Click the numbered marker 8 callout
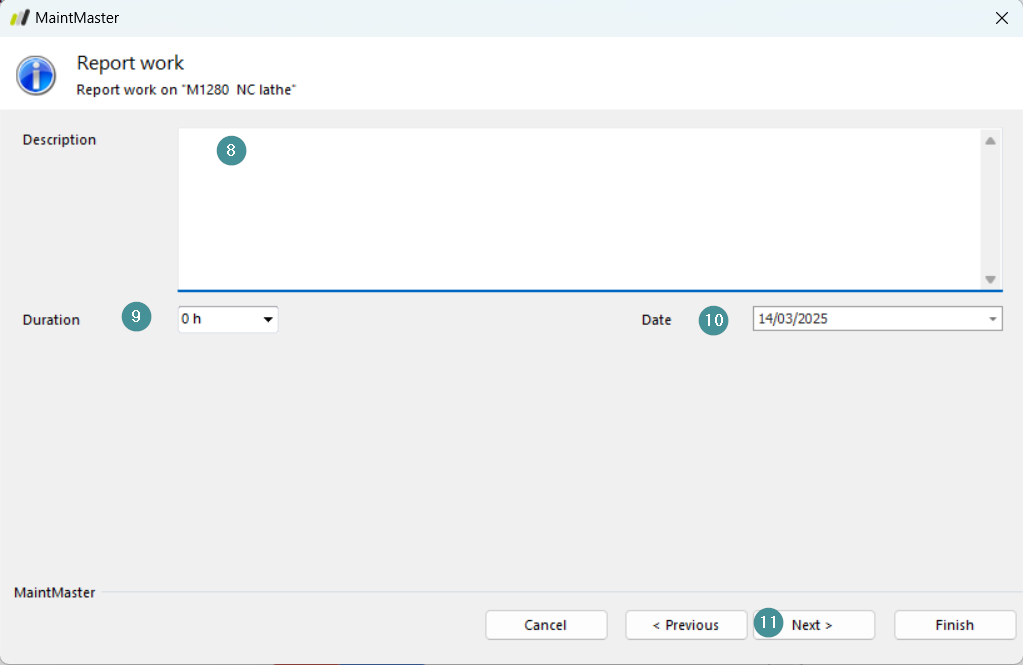Screen dimensions: 1023x665 point(231,151)
